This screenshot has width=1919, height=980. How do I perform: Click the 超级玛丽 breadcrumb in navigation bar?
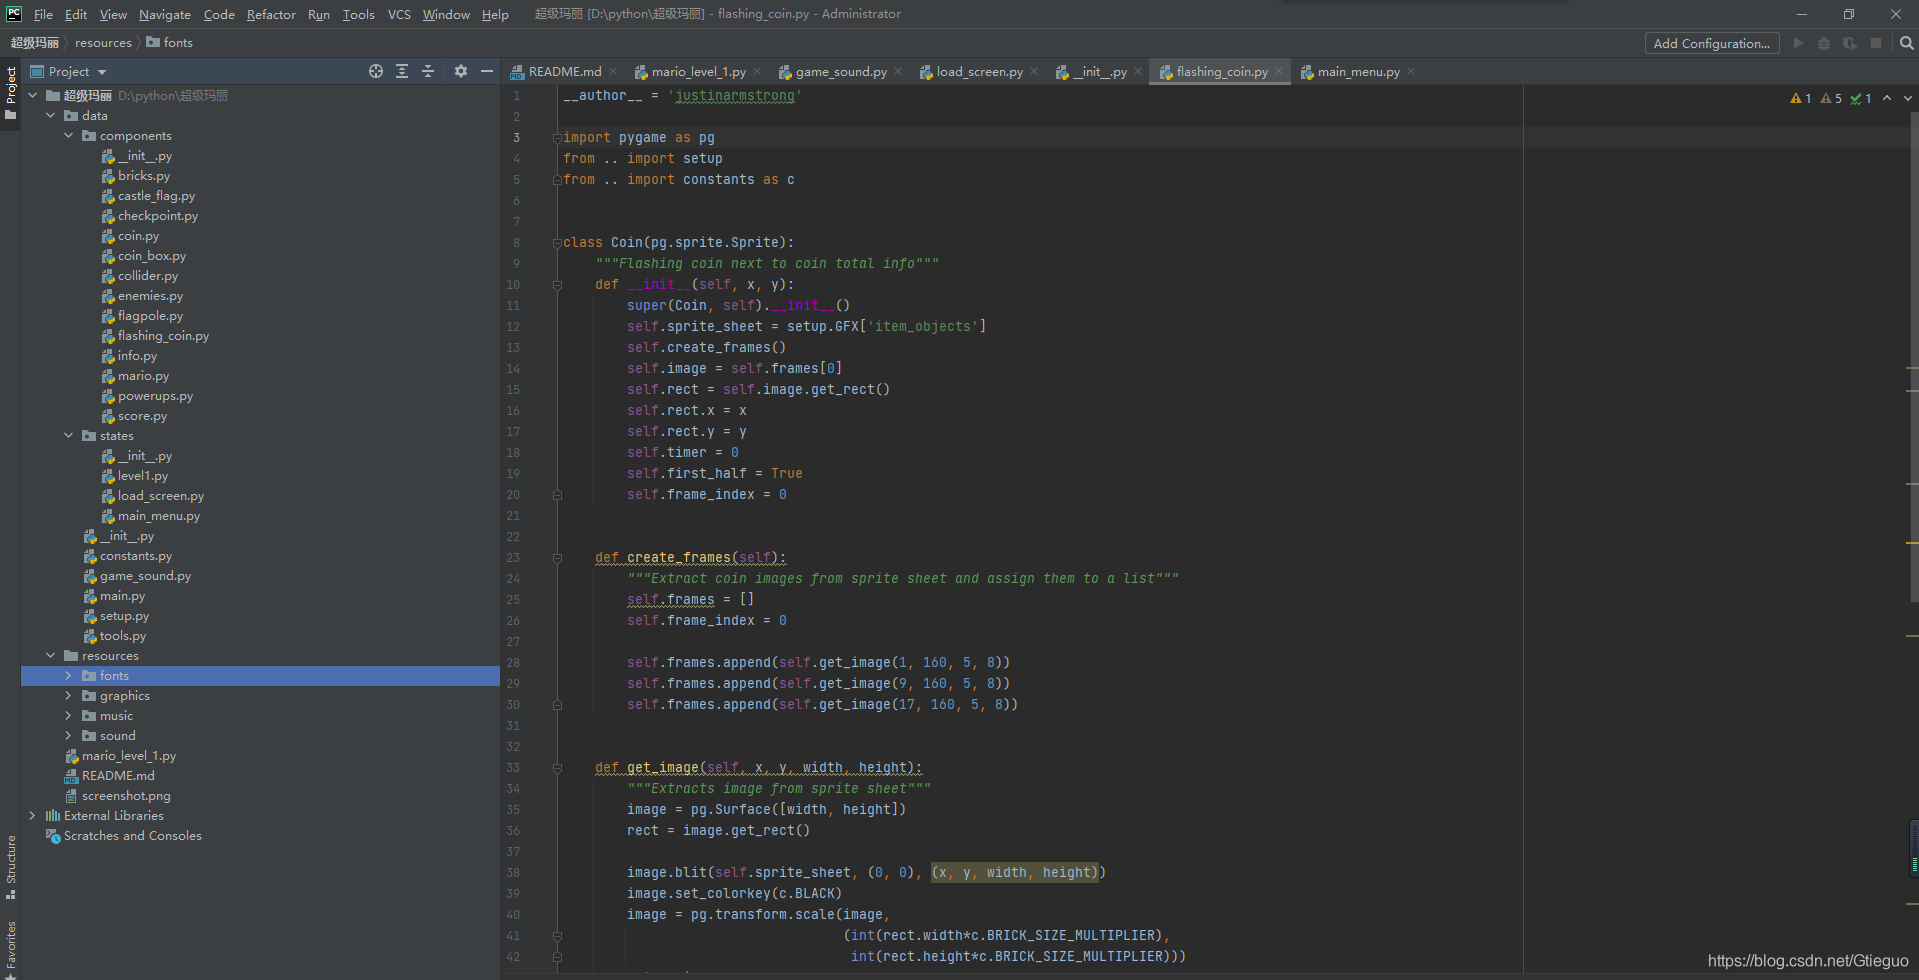[35, 42]
